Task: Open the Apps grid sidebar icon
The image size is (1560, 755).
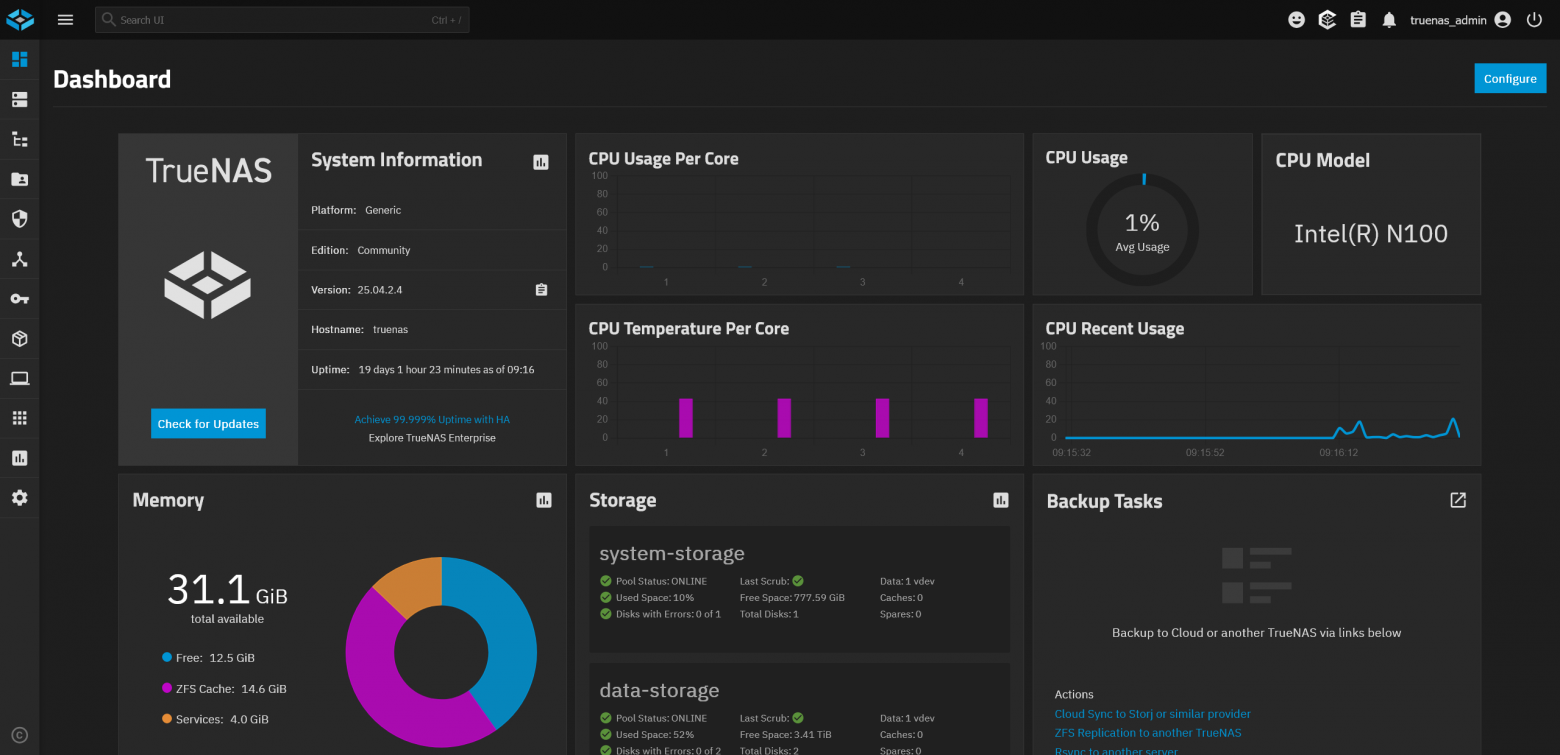Action: click(x=19, y=418)
